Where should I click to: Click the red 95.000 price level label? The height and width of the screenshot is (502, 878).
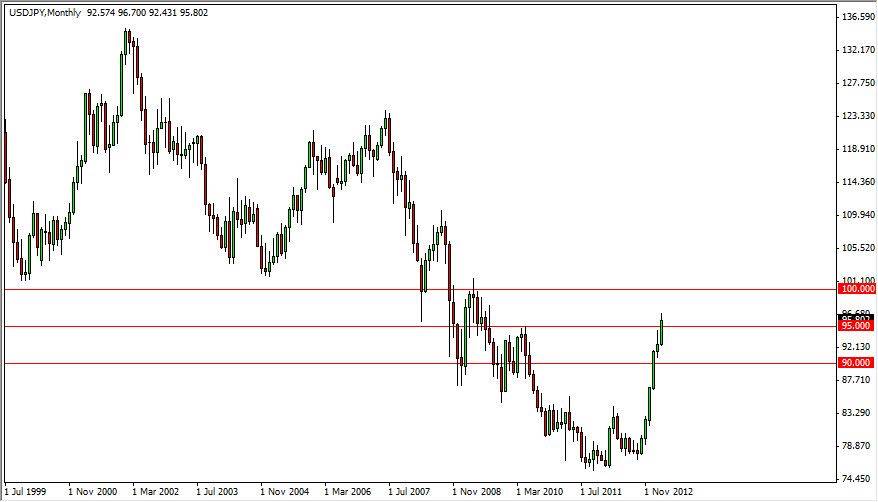click(x=857, y=326)
